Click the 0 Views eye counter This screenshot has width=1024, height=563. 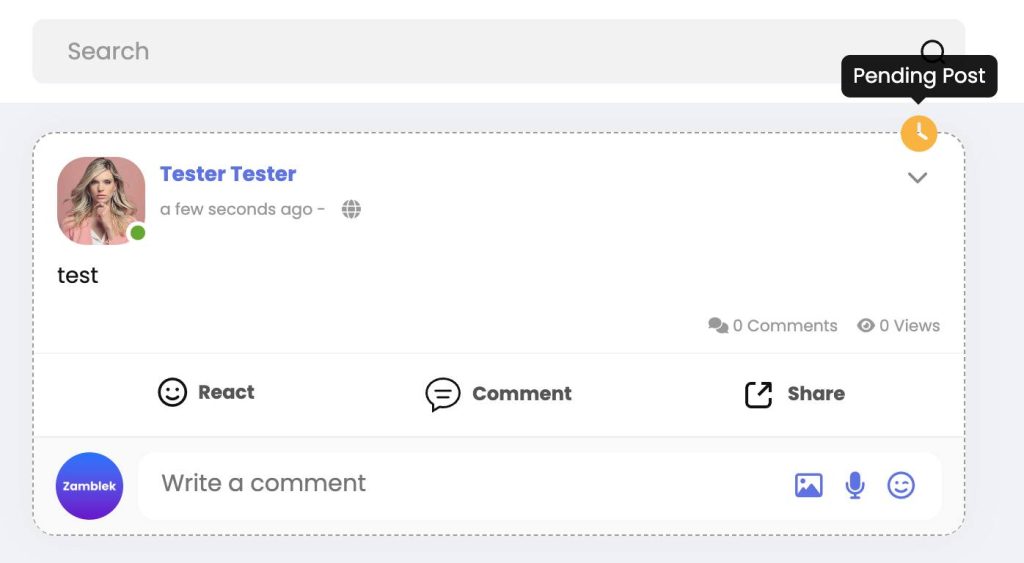[x=899, y=325]
